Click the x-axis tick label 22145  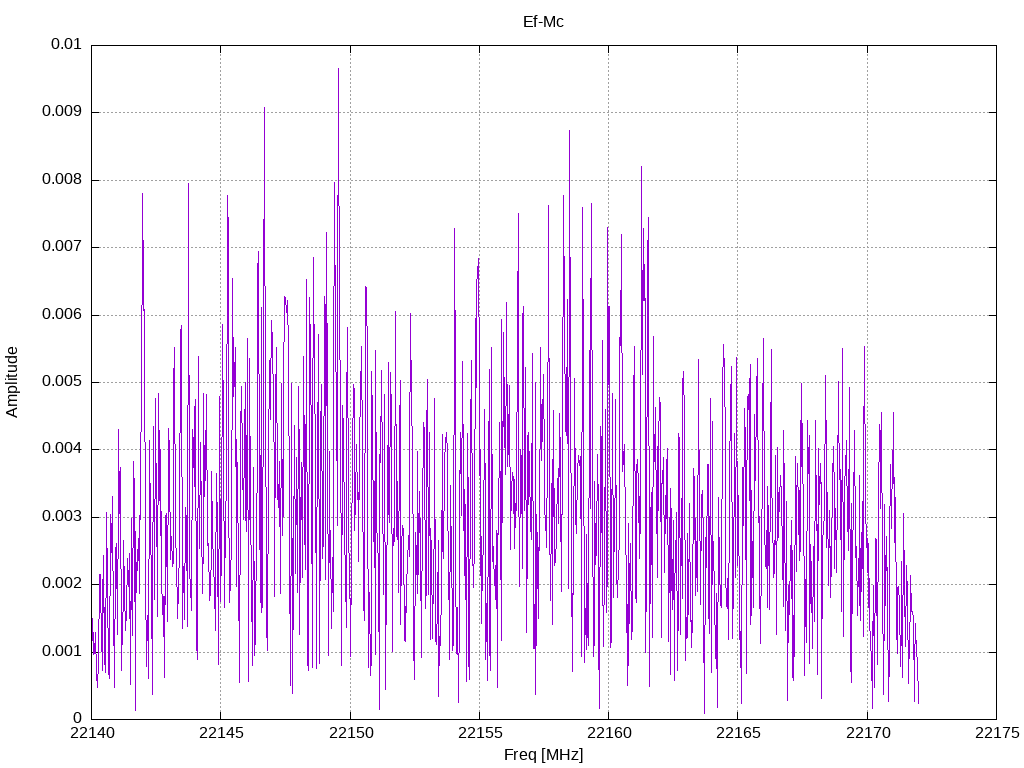pyautogui.click(x=221, y=733)
